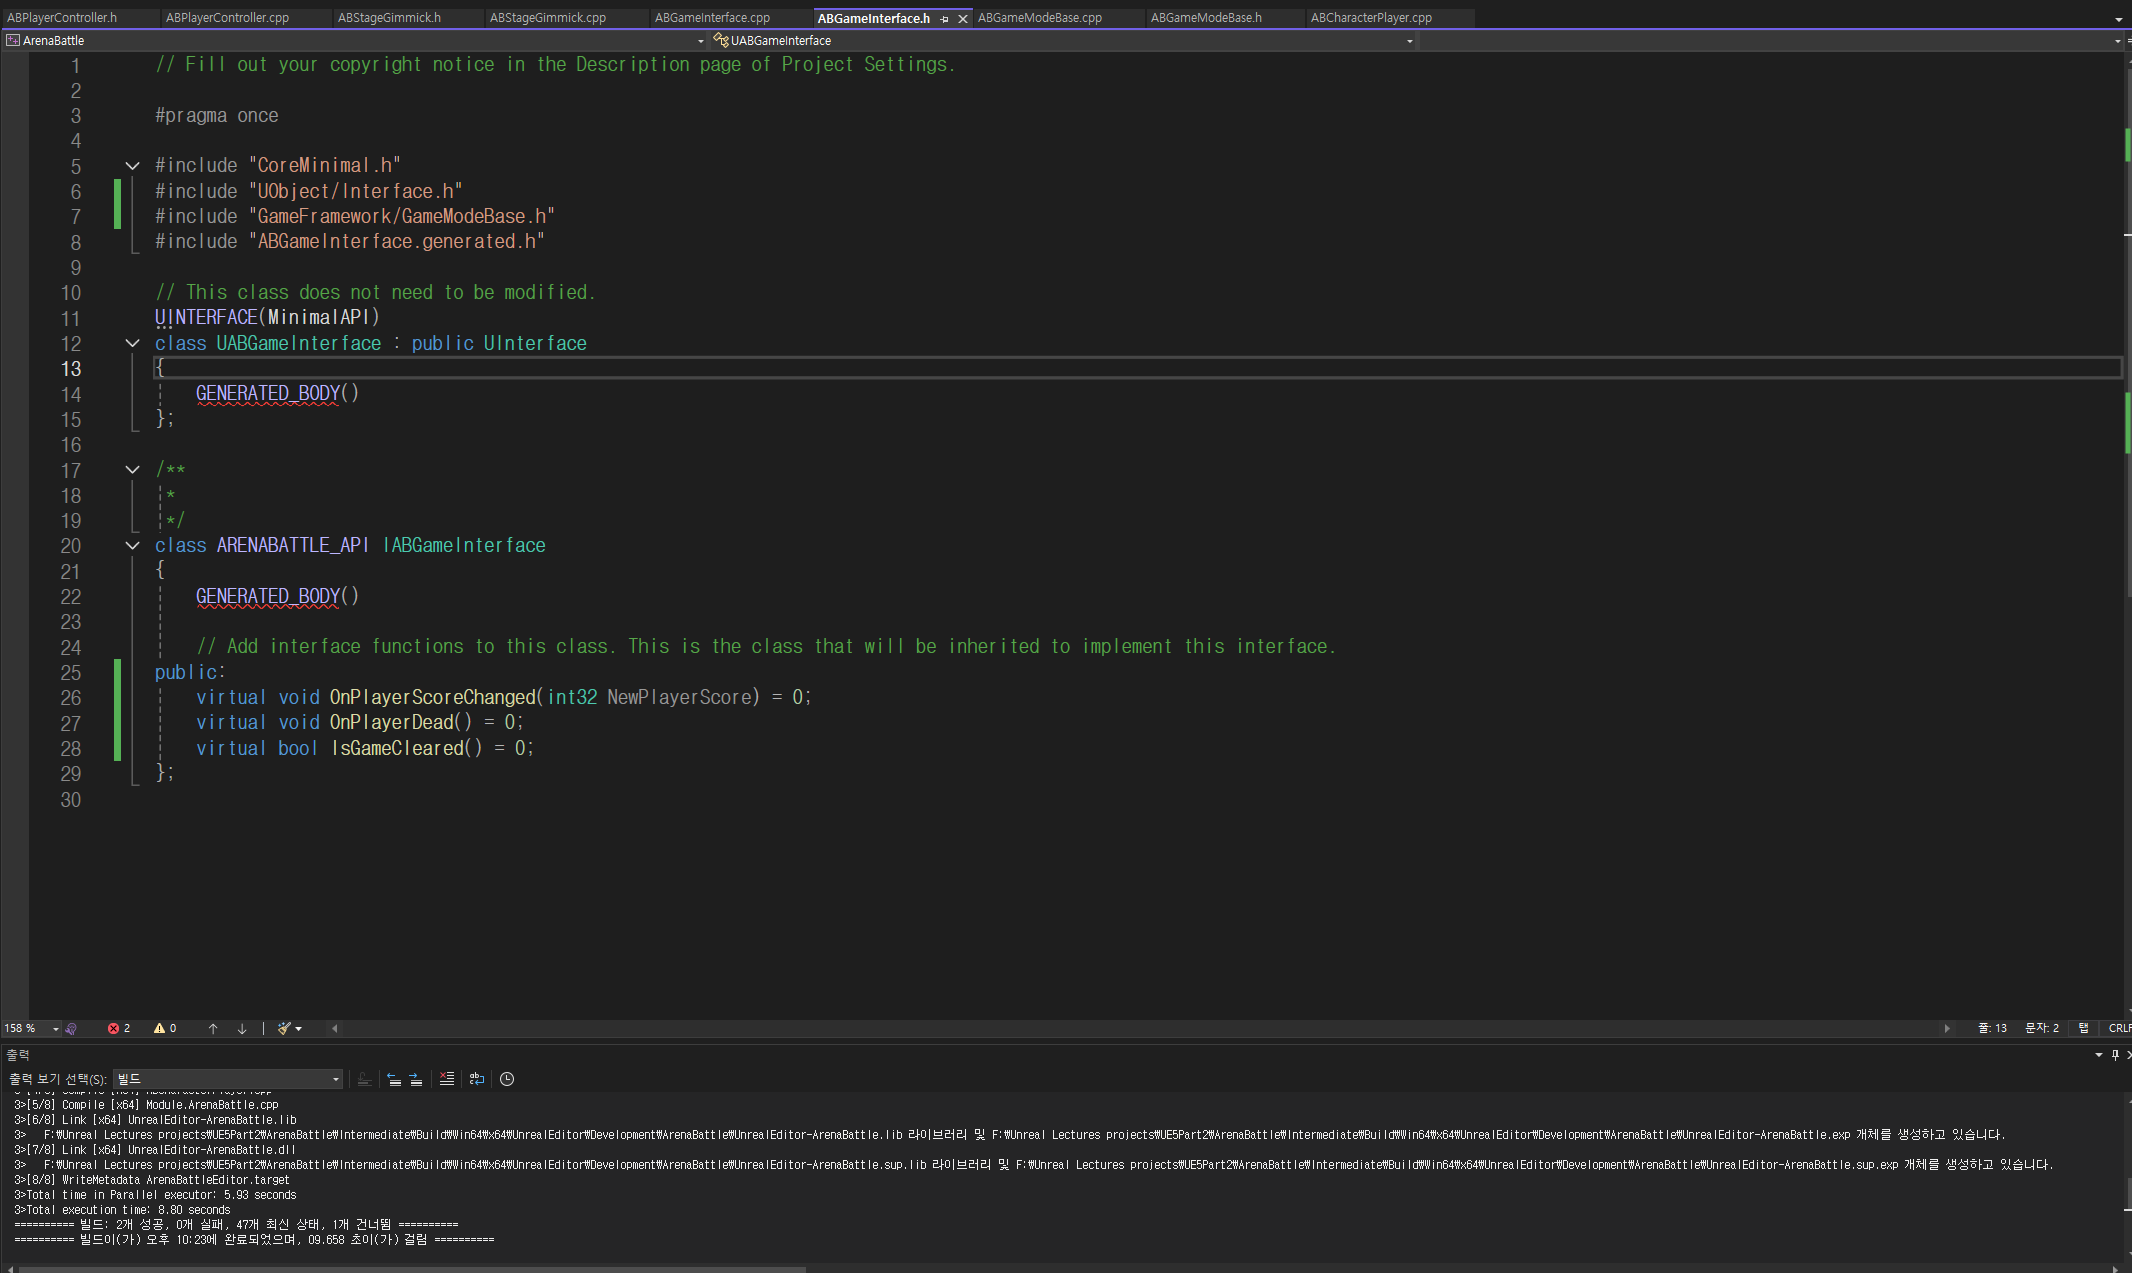Viewport: 2132px width, 1273px height.
Task: Click the build summary line in output
Action: point(236,1225)
